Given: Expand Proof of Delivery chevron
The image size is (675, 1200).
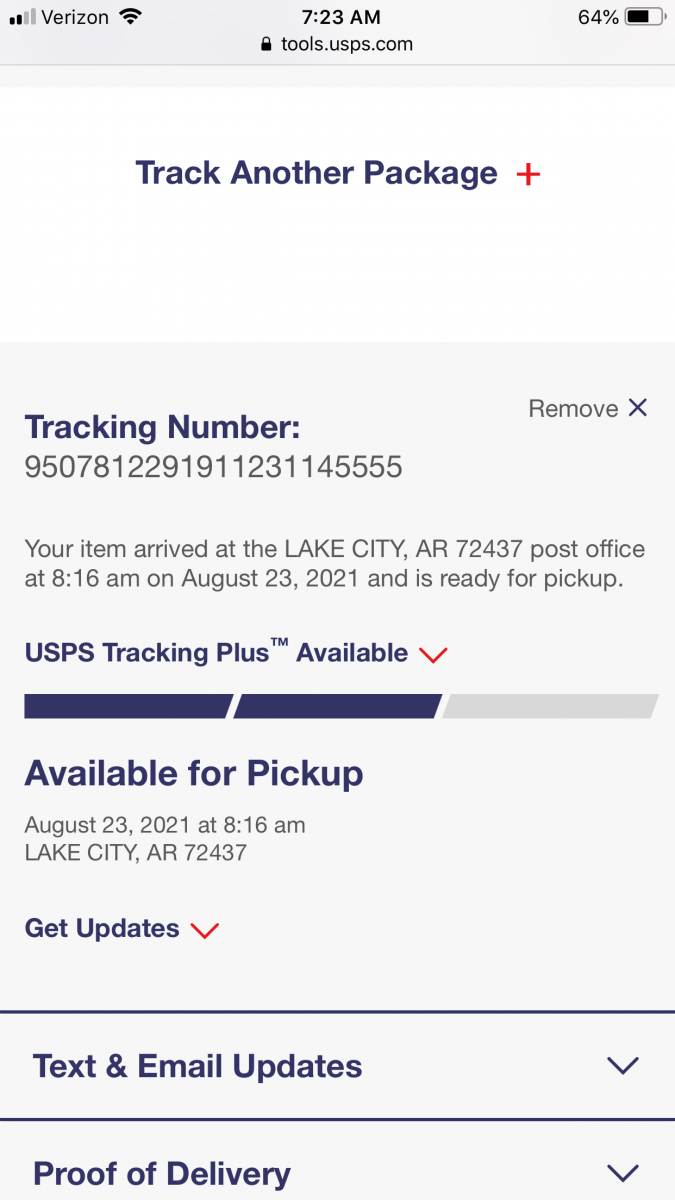Looking at the screenshot, I should point(622,1172).
